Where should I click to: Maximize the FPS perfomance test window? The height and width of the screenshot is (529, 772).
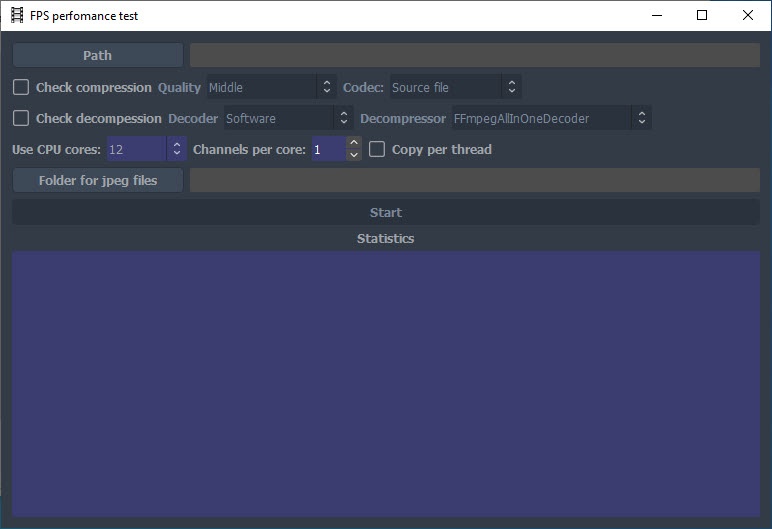[702, 15]
